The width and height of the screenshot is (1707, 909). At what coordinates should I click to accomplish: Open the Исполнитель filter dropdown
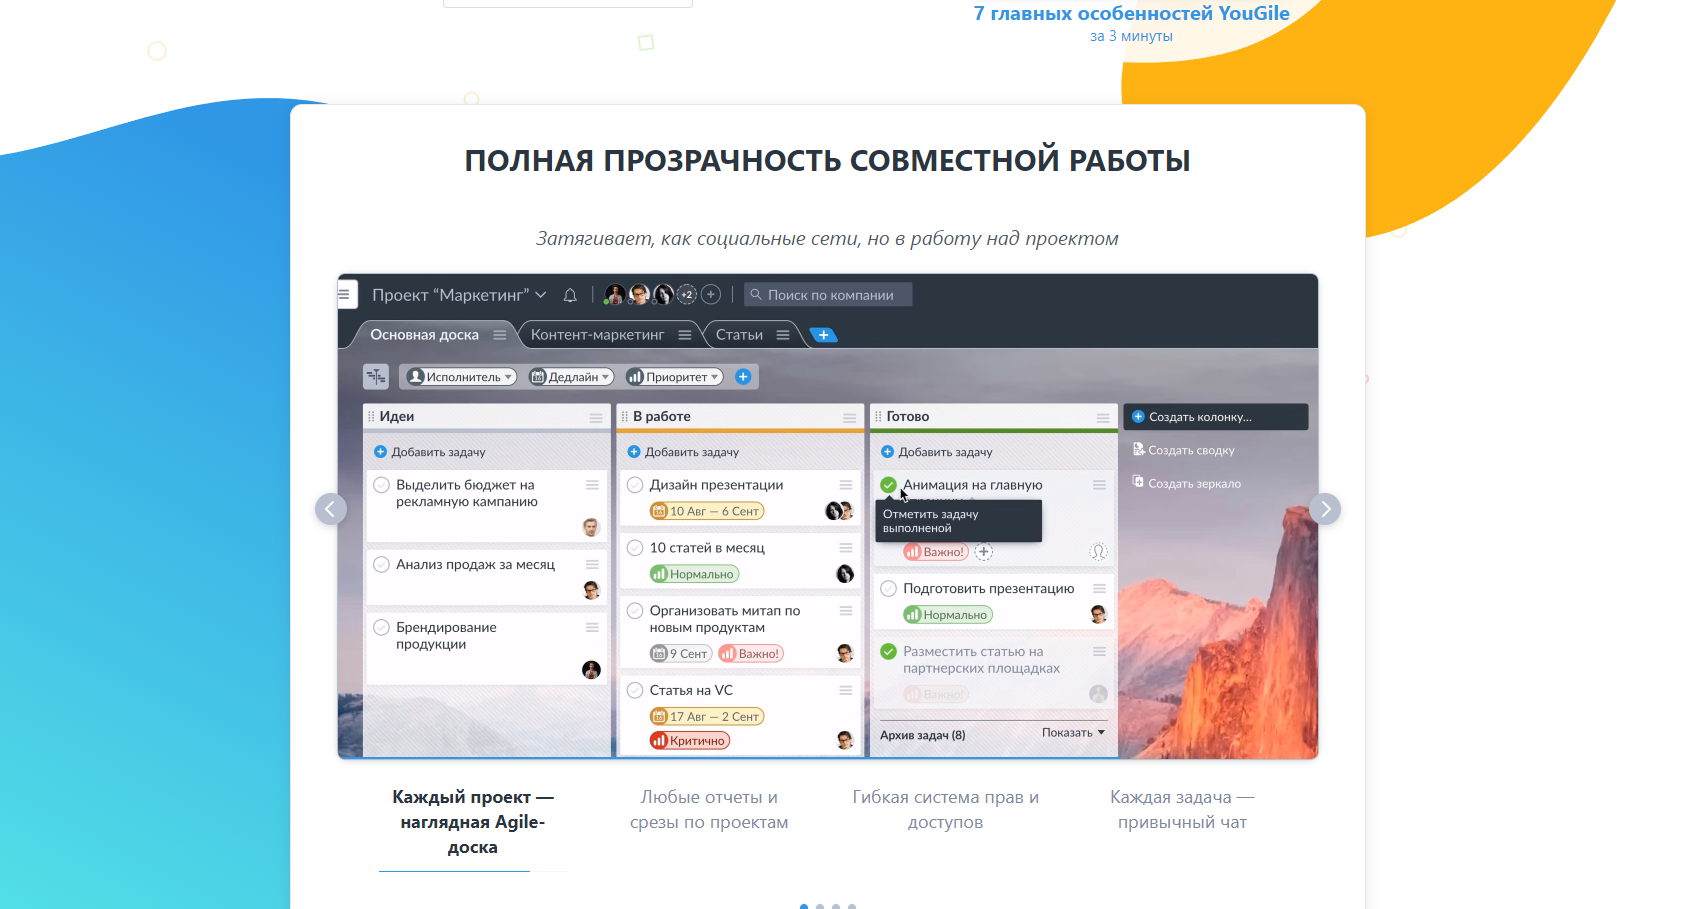tap(460, 377)
